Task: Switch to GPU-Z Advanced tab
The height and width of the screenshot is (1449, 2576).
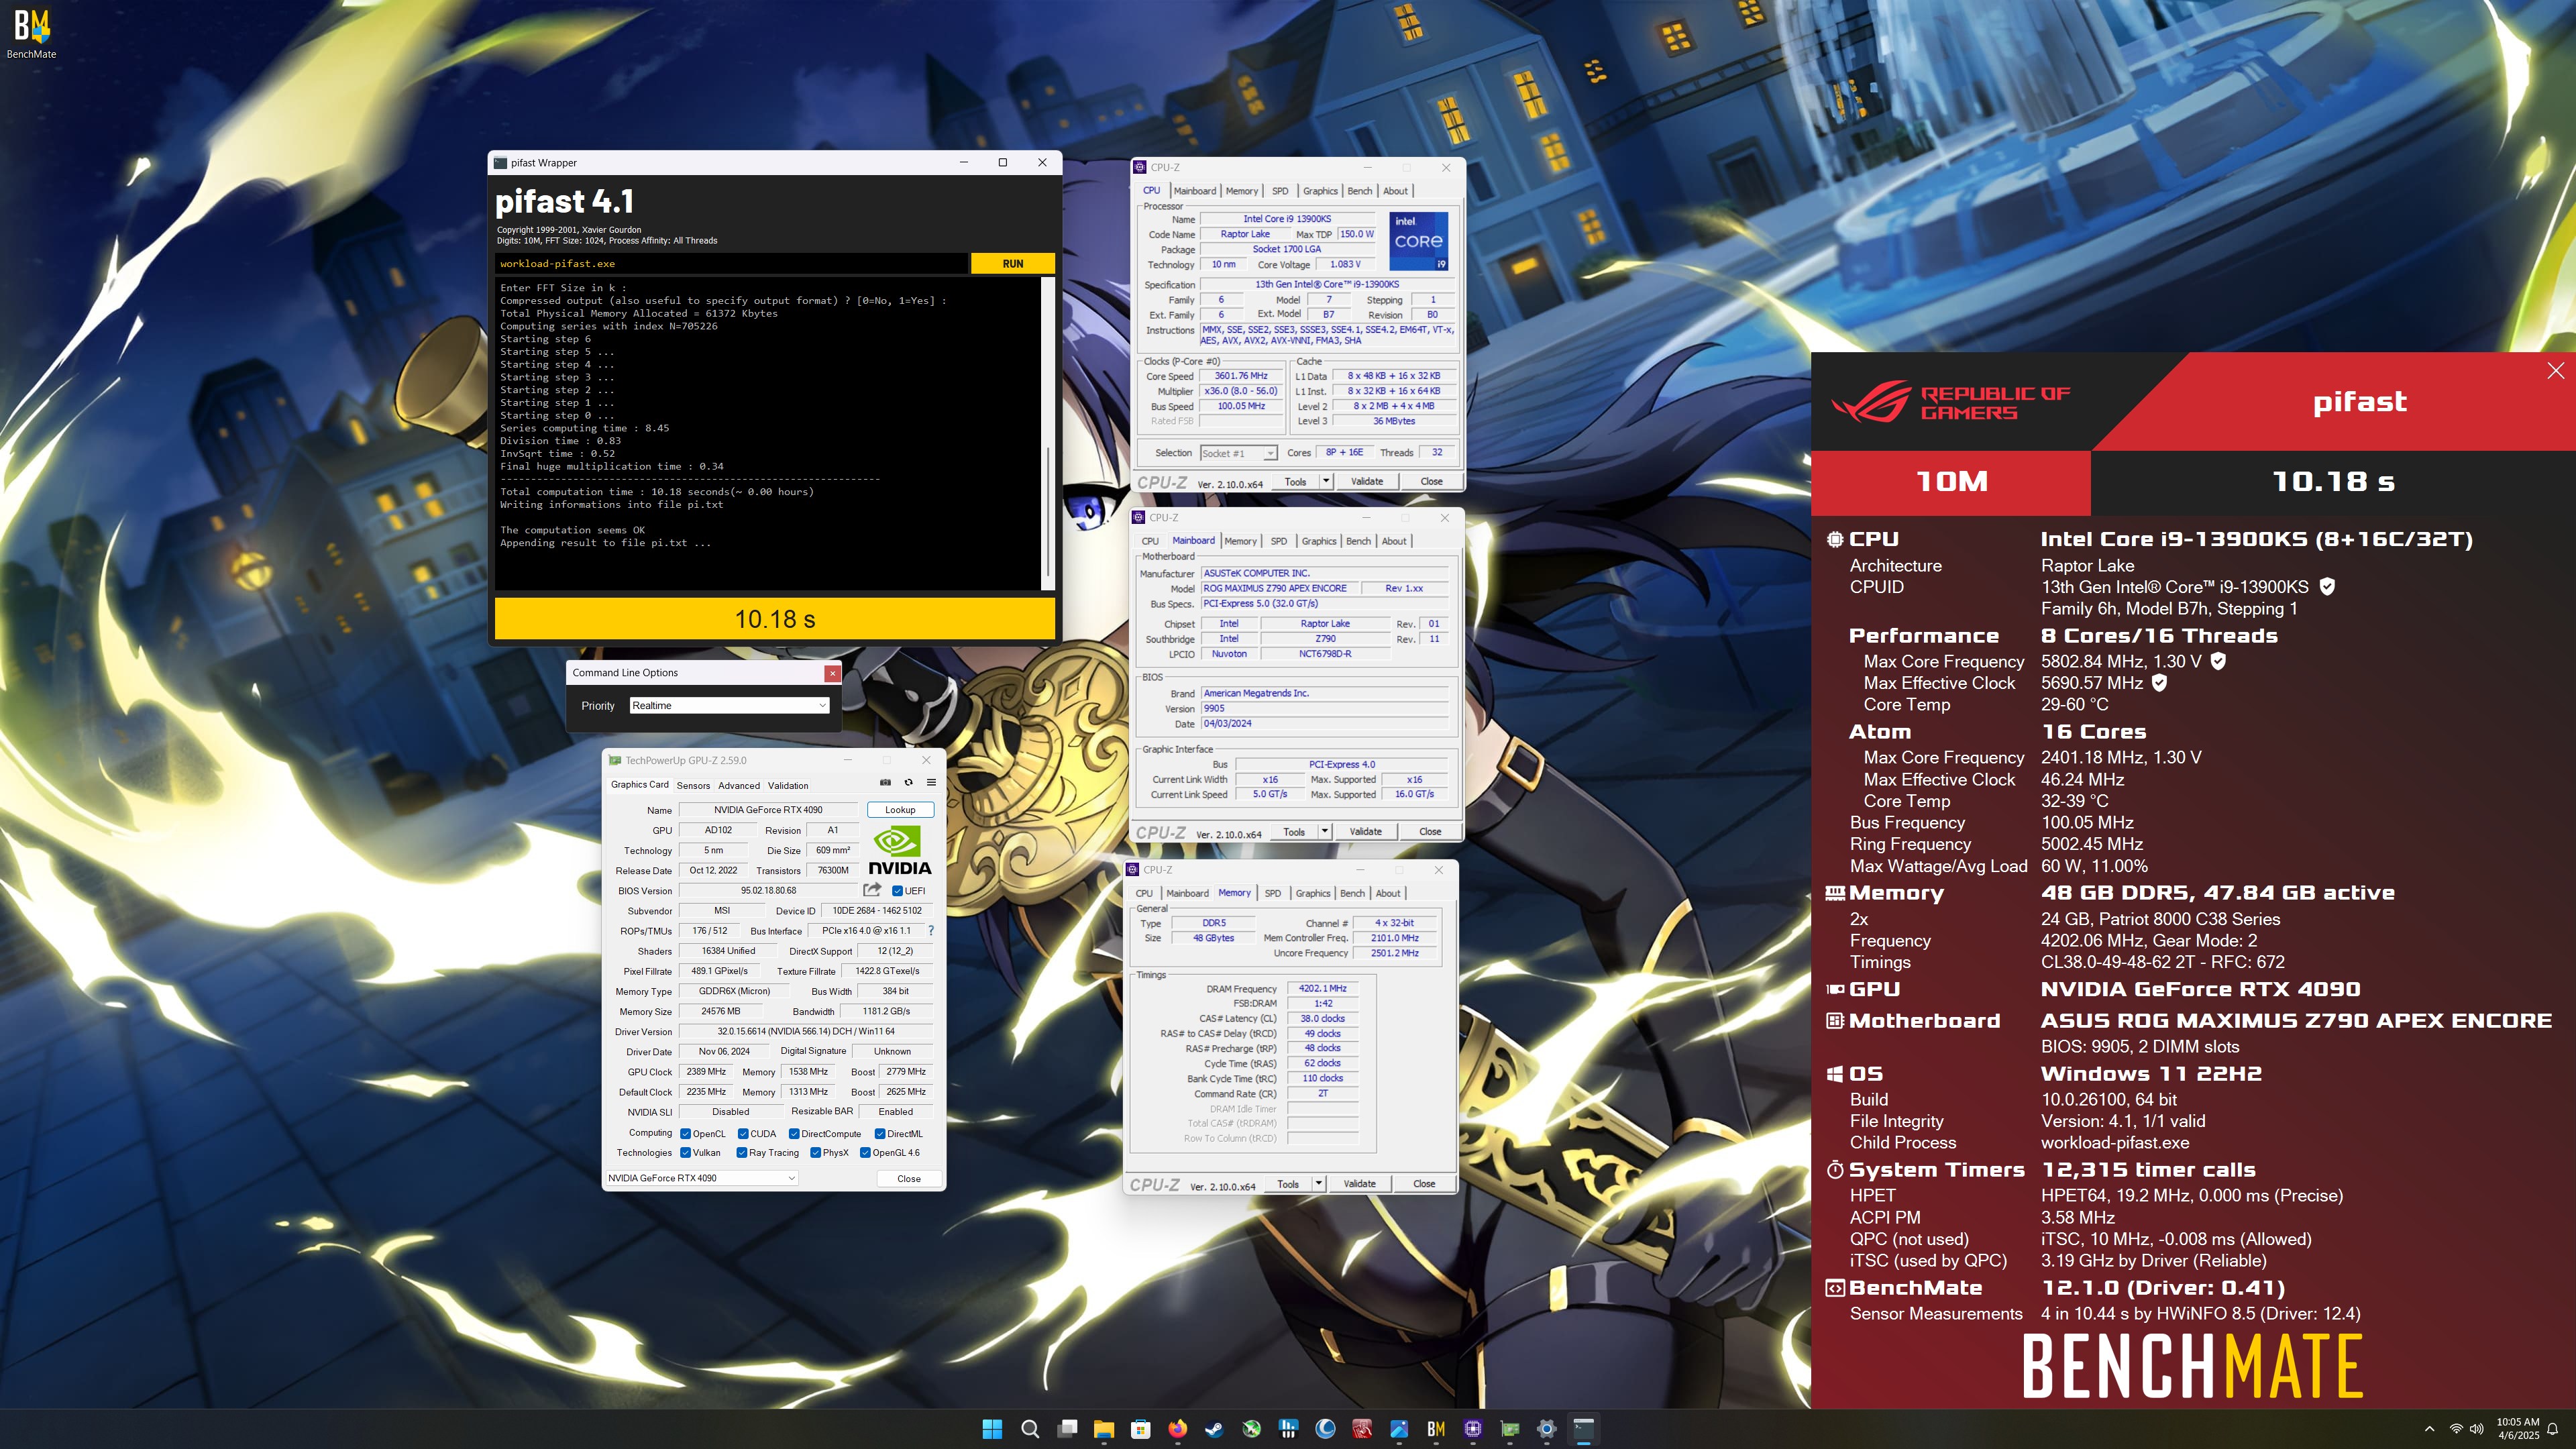Action: 739,786
